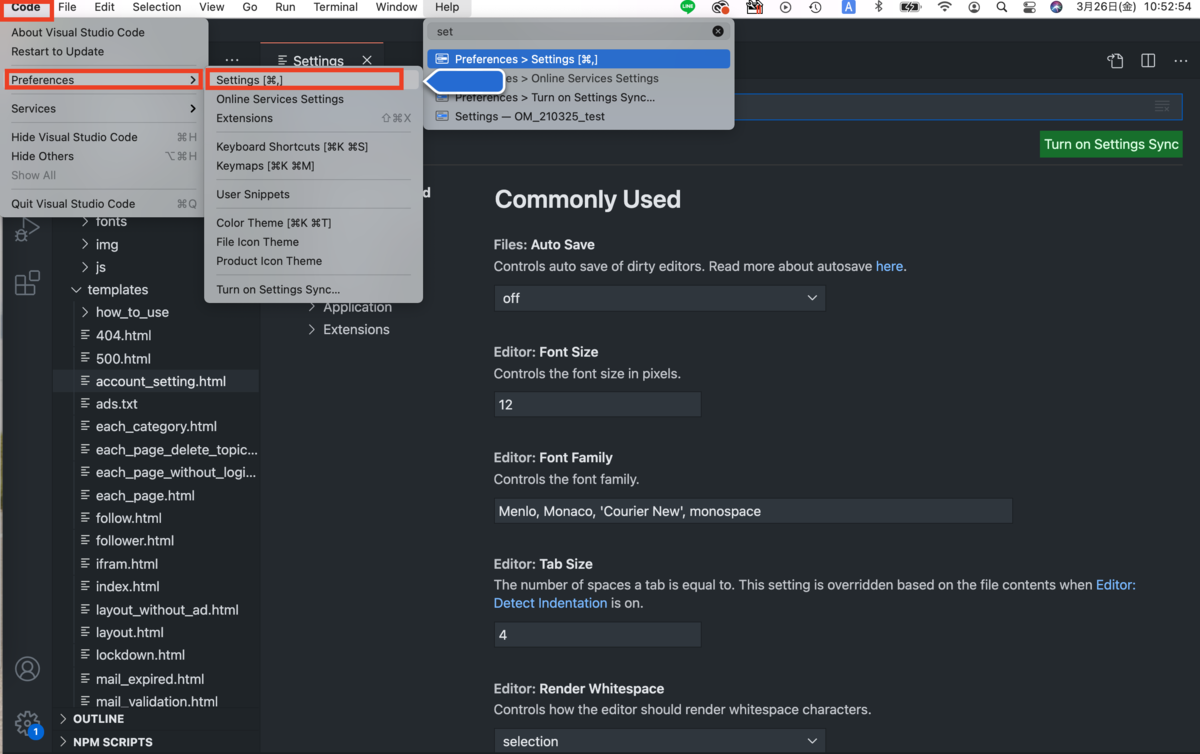
Task: Open the Settings (JSON) editor icon
Action: coord(1115,60)
